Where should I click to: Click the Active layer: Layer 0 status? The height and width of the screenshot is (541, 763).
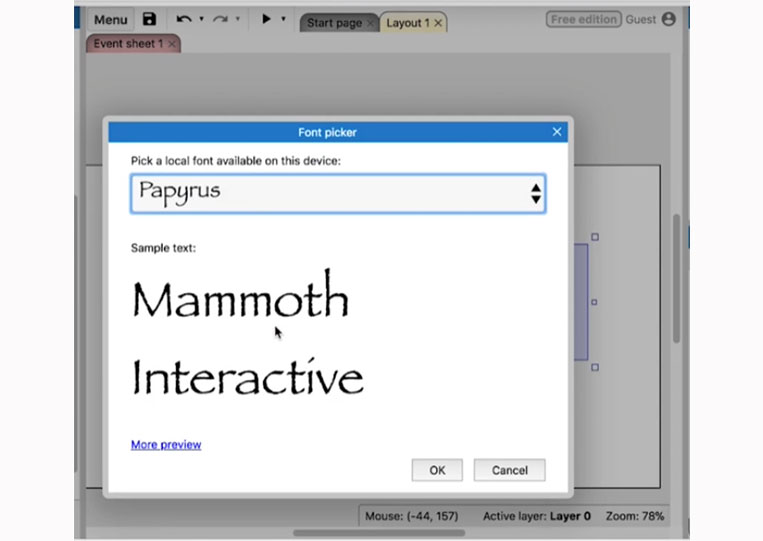537,516
